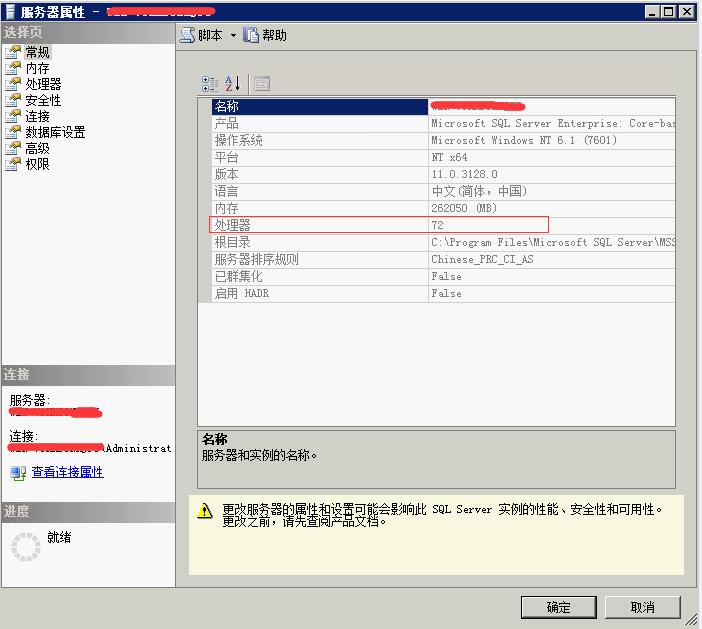Click the 服务器排序规则 property row
Image resolution: width=702 pixels, height=629 pixels.
(443, 259)
